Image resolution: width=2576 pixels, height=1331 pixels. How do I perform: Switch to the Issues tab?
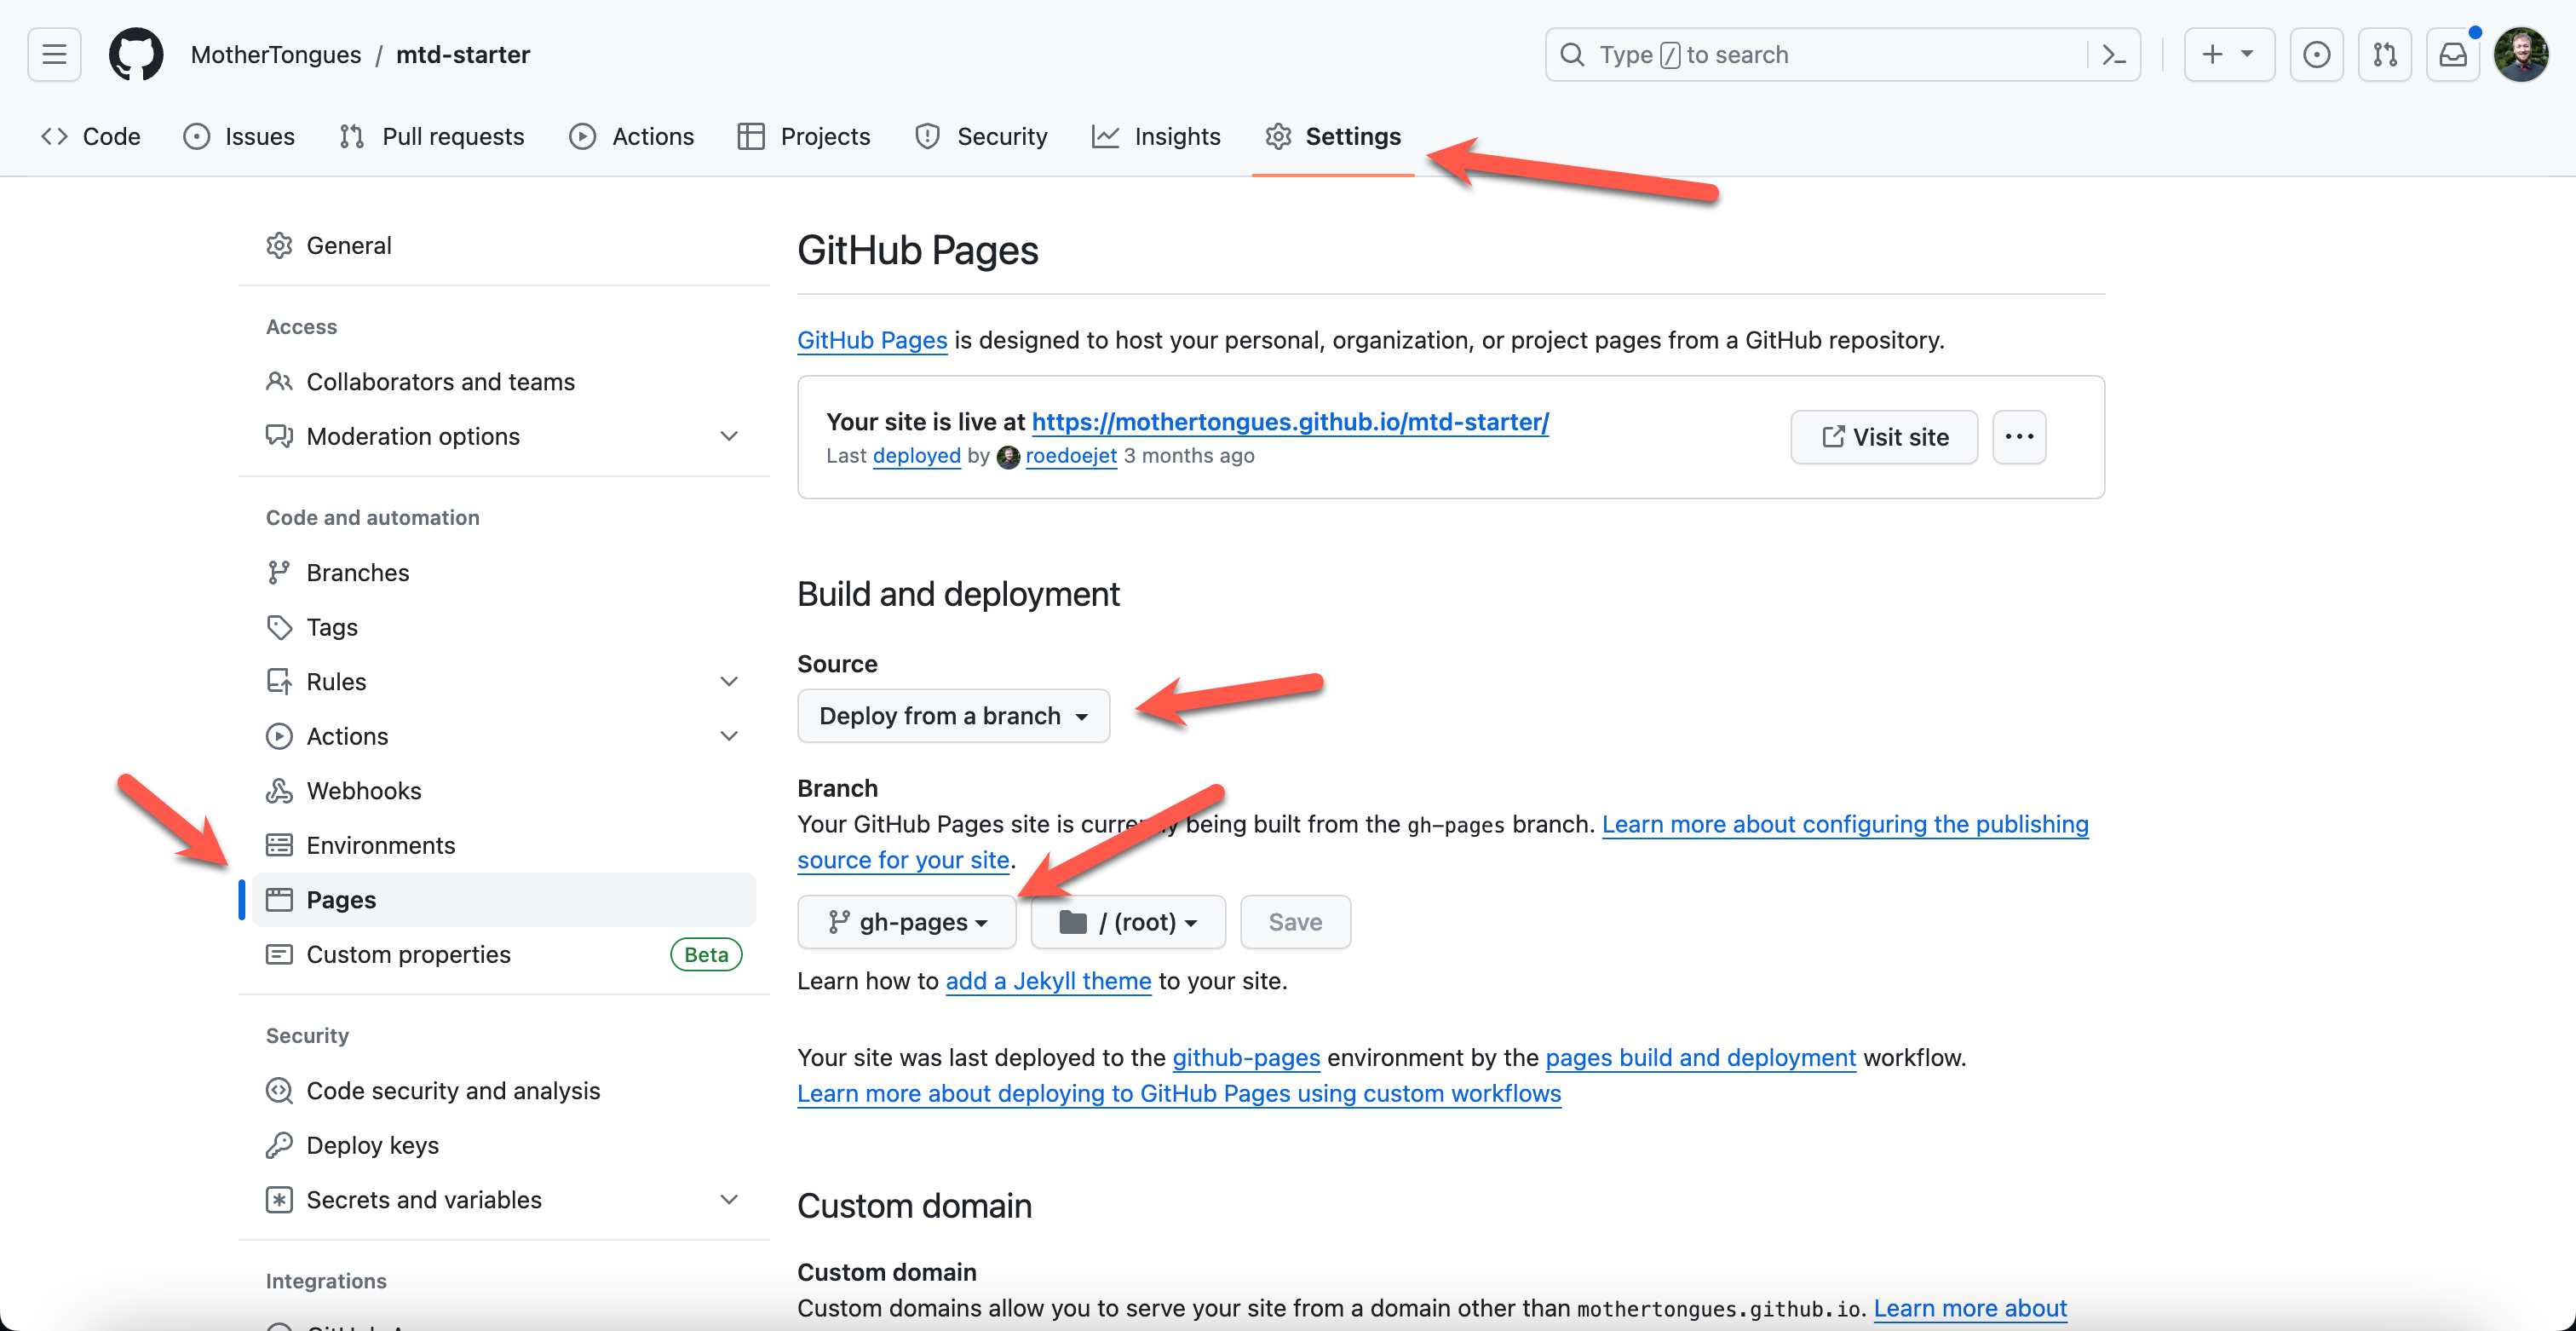tap(239, 136)
